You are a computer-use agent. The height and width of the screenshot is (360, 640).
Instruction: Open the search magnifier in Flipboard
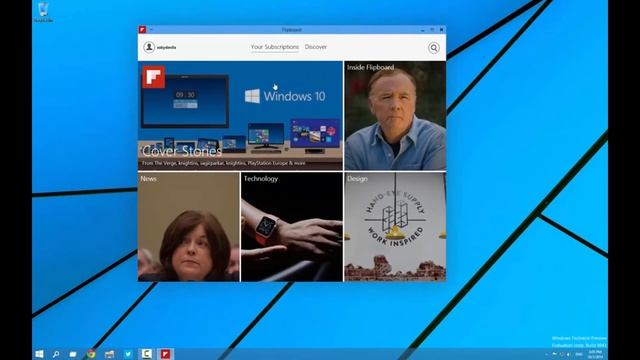[x=434, y=48]
